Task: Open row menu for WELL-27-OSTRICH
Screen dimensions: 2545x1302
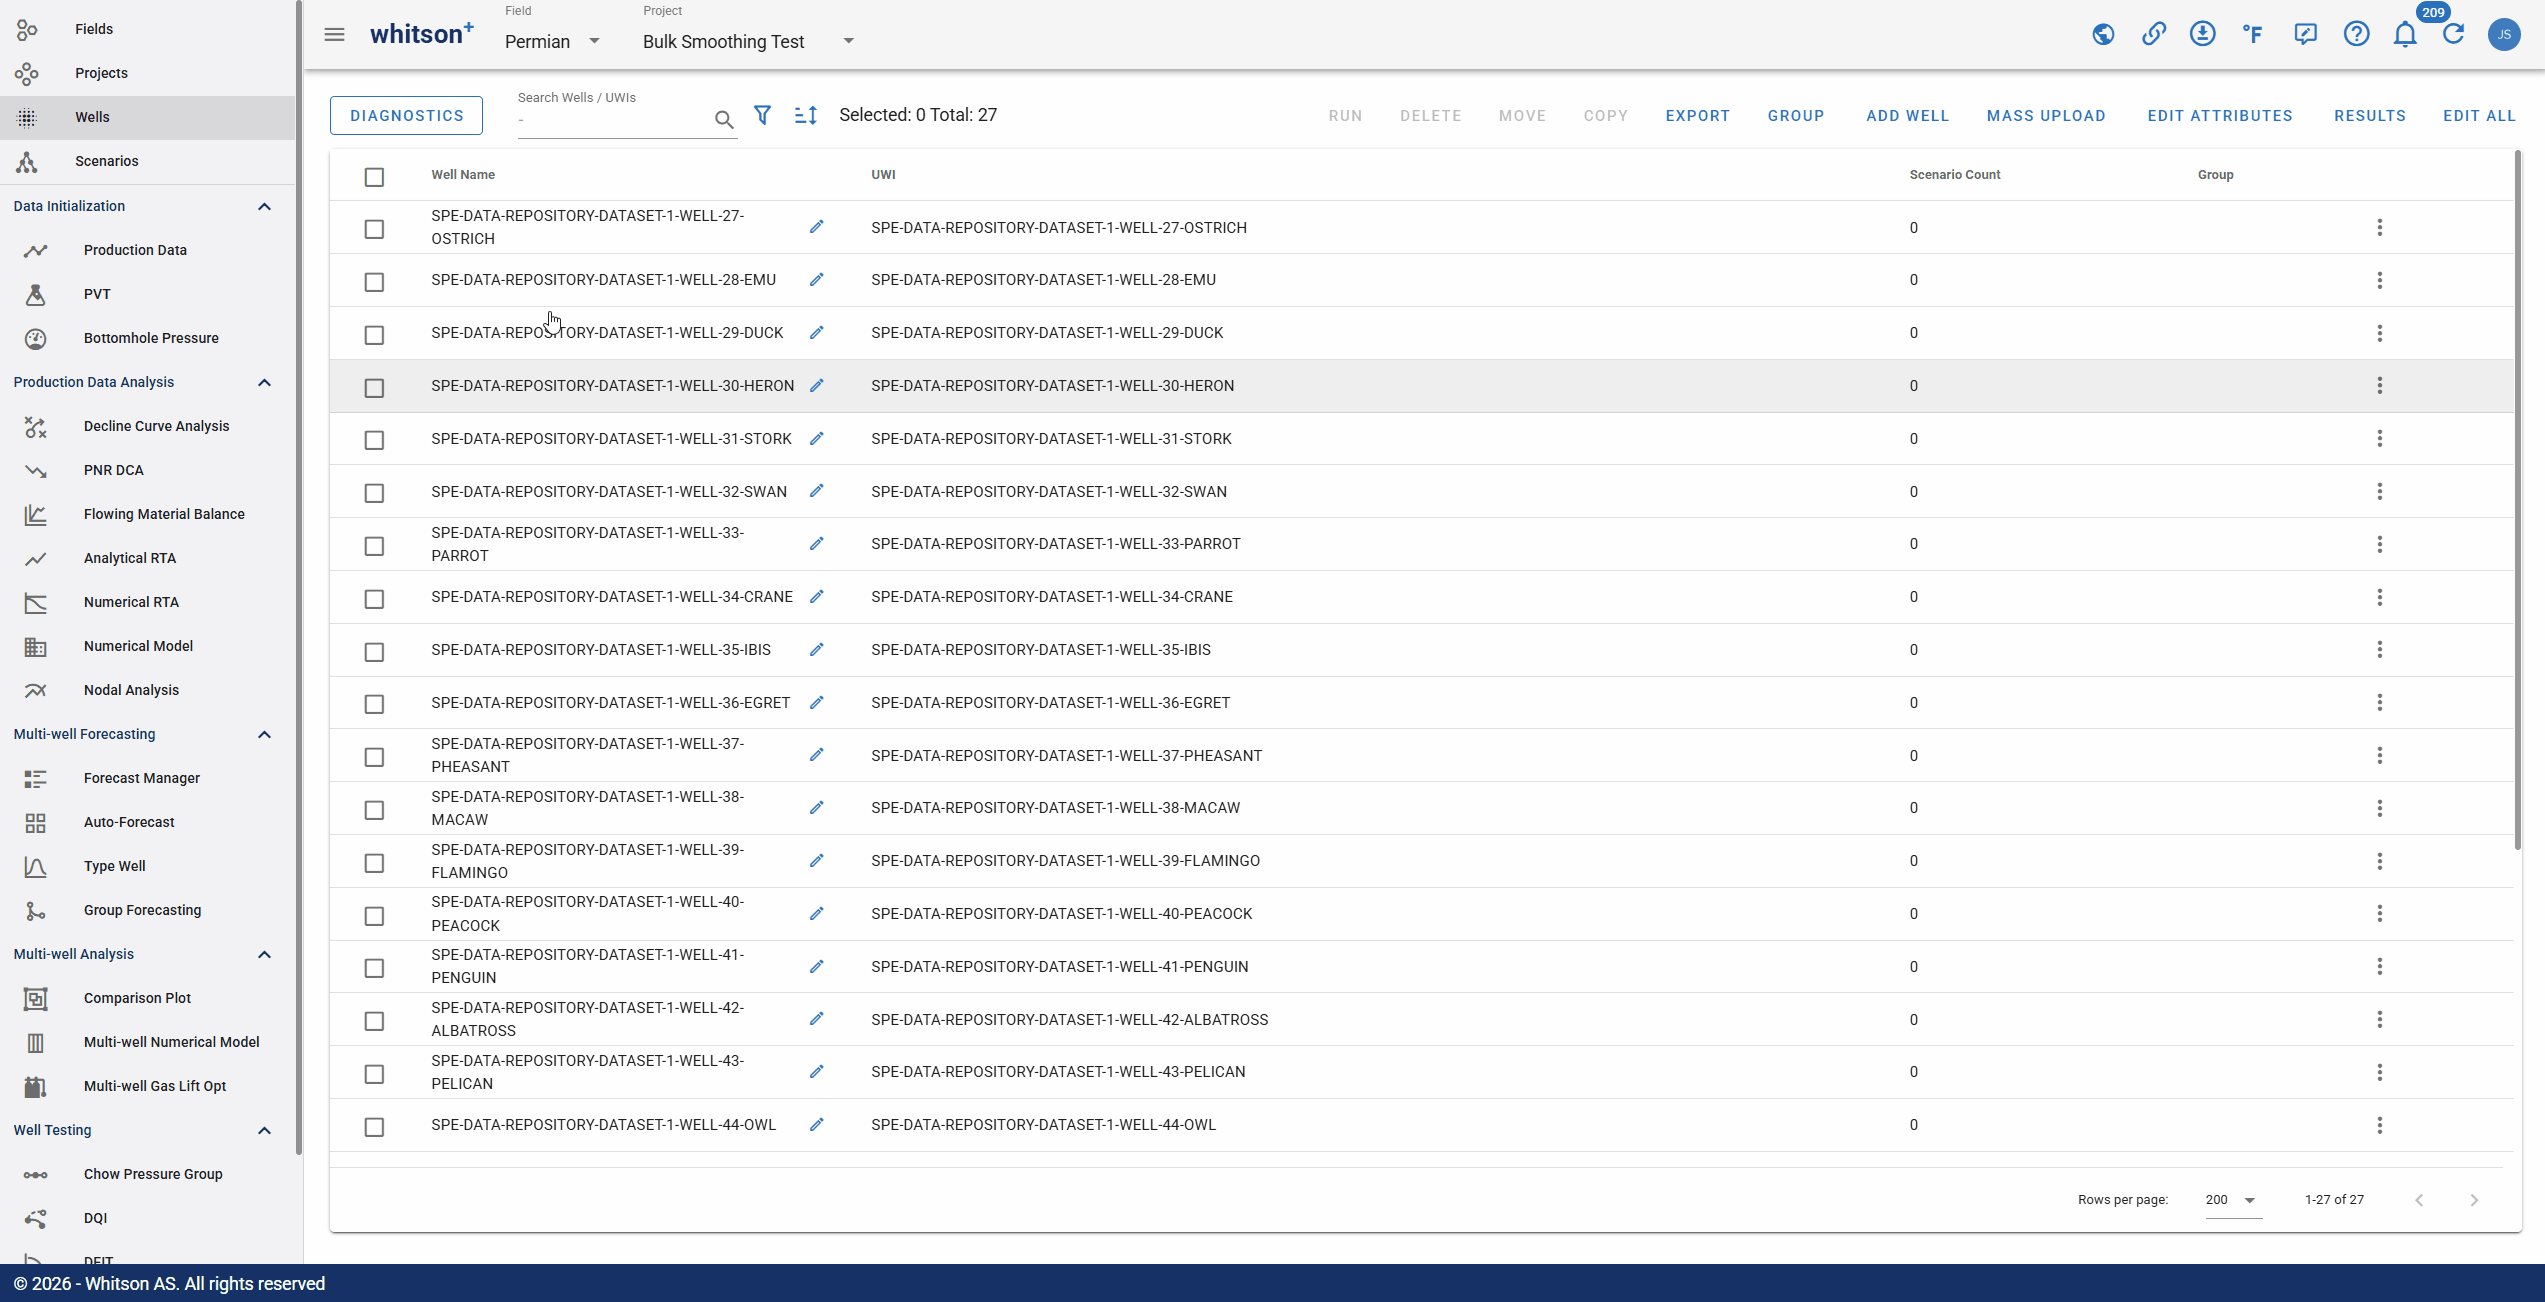Action: [x=2380, y=228]
